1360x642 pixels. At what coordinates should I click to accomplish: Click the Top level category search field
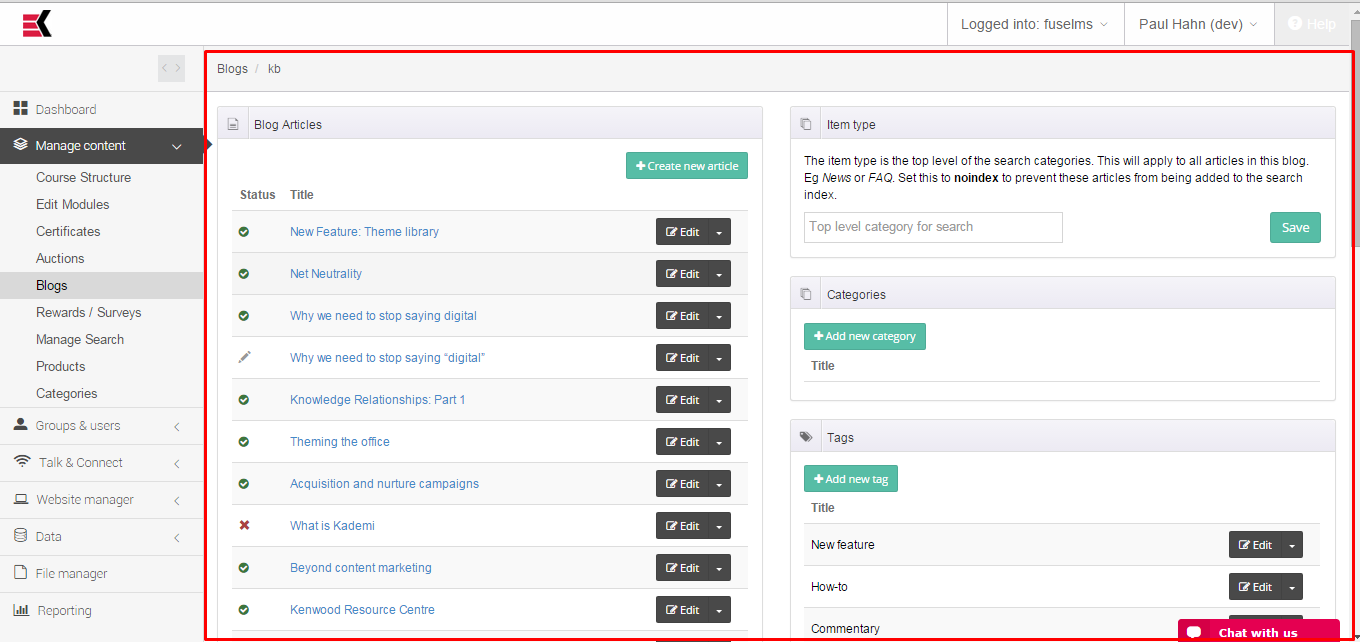tap(933, 227)
